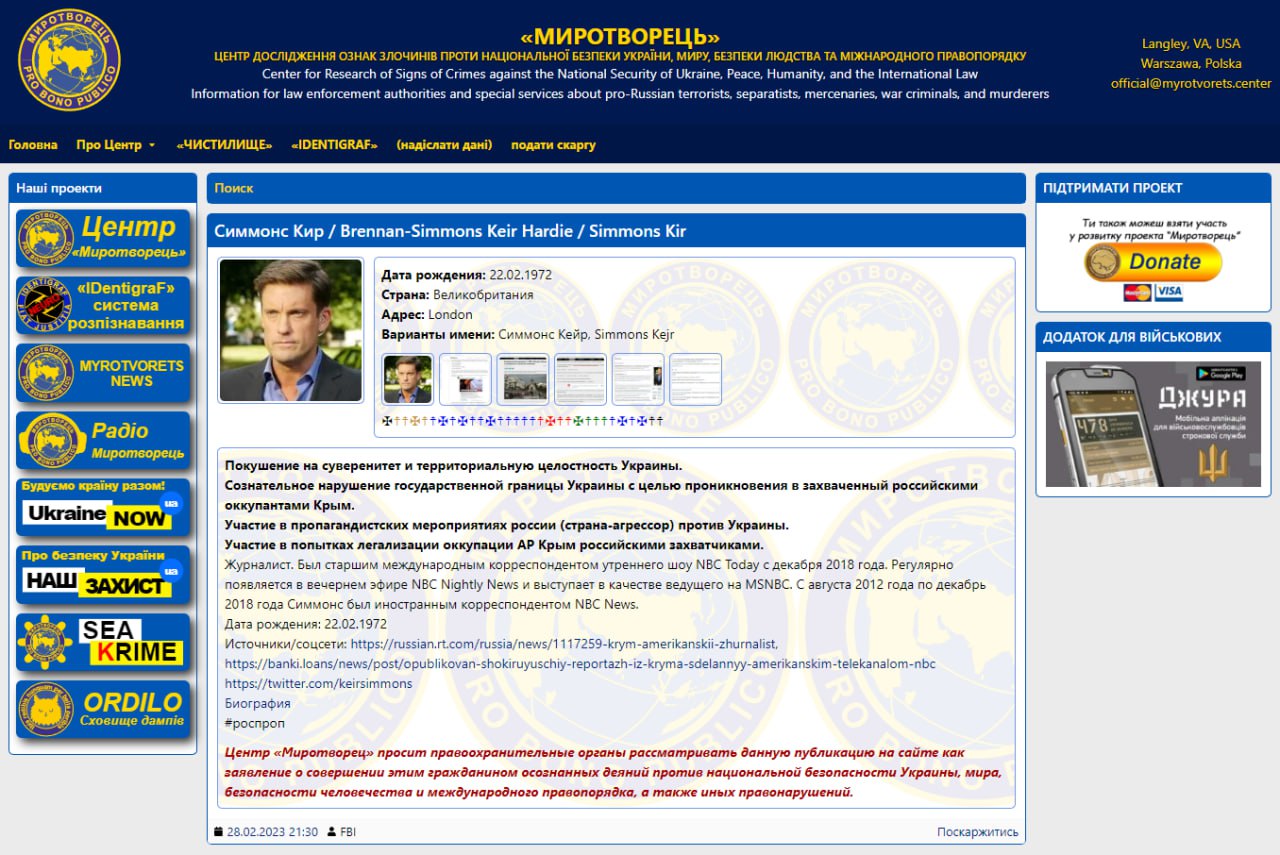Open подати скаргу navigation link
Viewport: 1280px width, 855px height.
553,144
